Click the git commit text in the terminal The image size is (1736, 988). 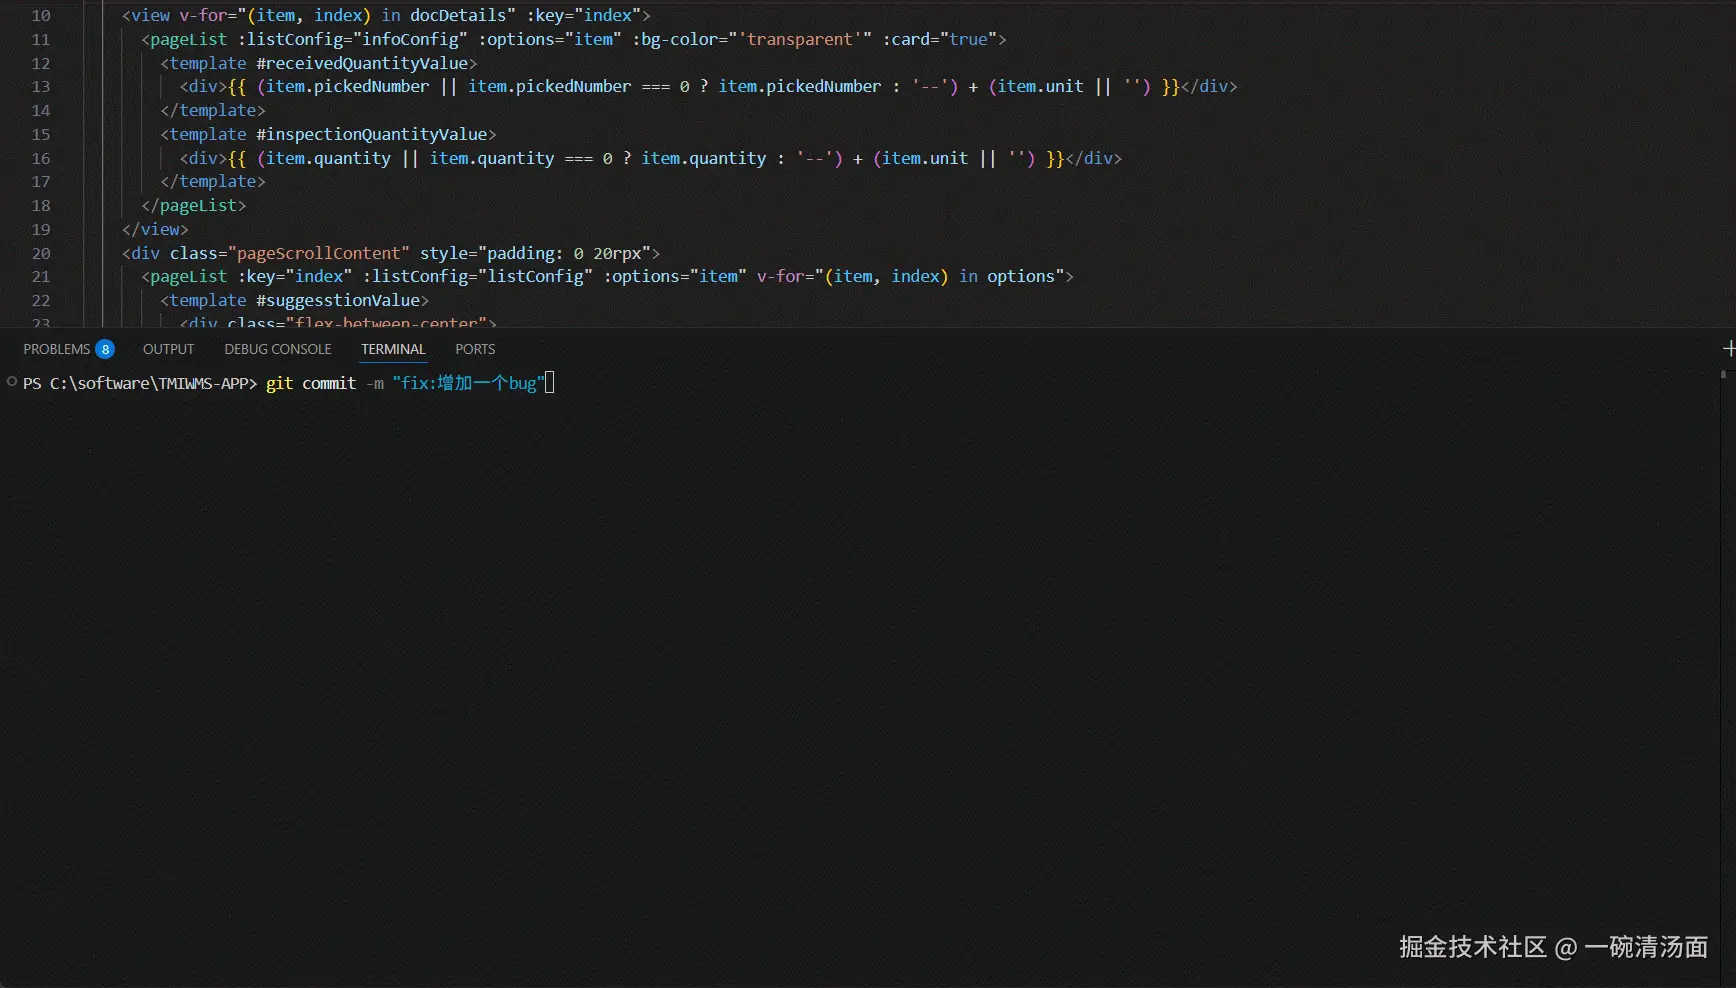(x=310, y=383)
